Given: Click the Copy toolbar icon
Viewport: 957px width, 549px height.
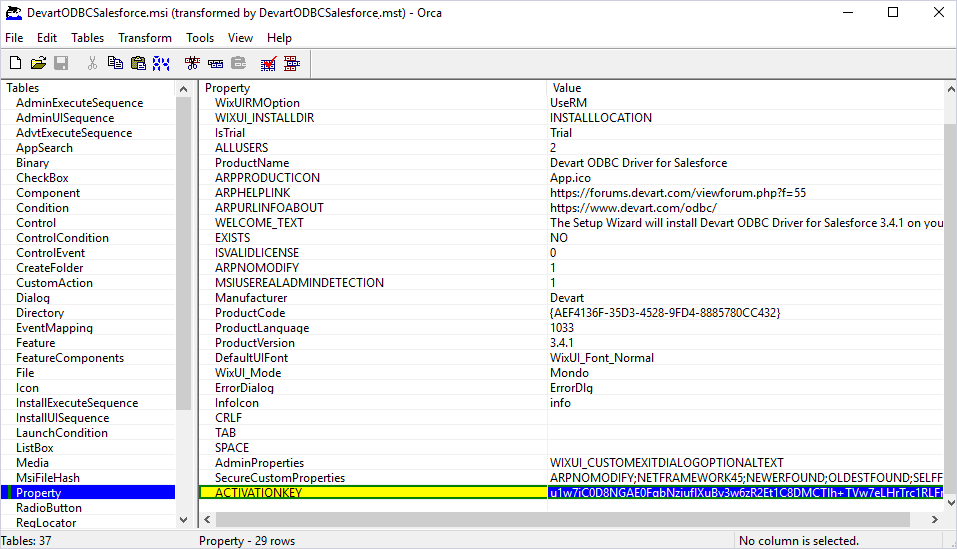Looking at the screenshot, I should (115, 63).
